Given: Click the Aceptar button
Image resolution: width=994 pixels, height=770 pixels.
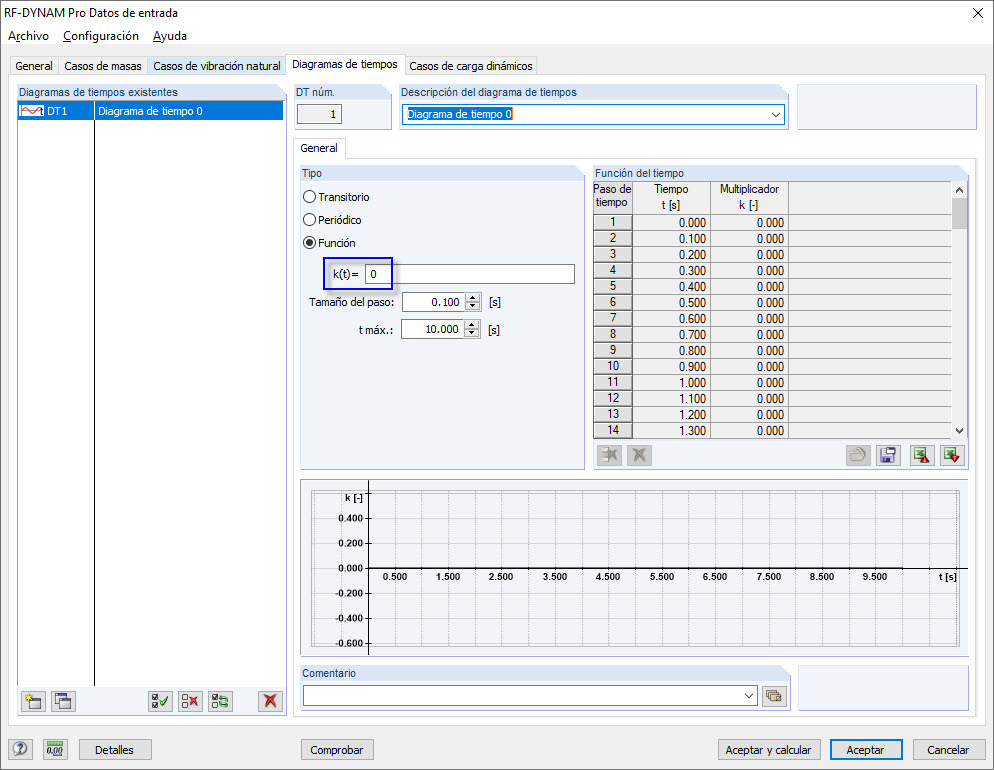Looking at the screenshot, I should (865, 750).
